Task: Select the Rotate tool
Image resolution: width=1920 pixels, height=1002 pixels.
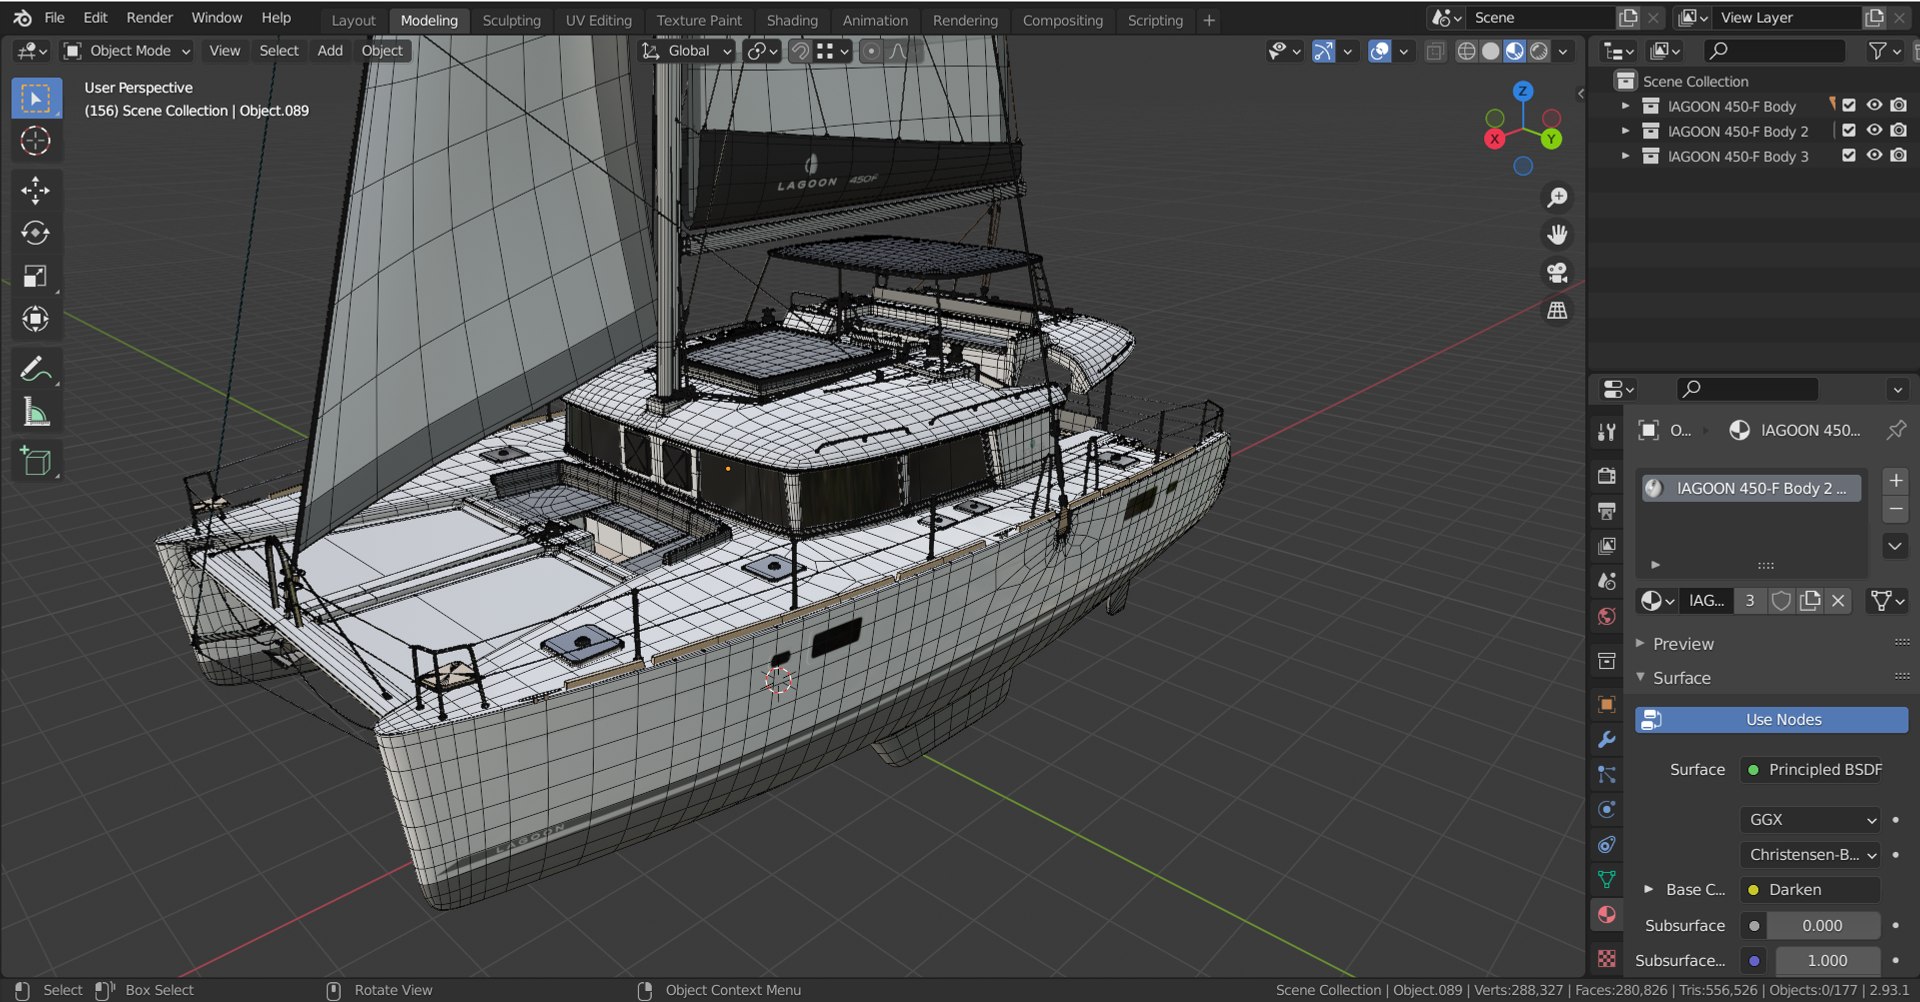Action: coord(36,233)
